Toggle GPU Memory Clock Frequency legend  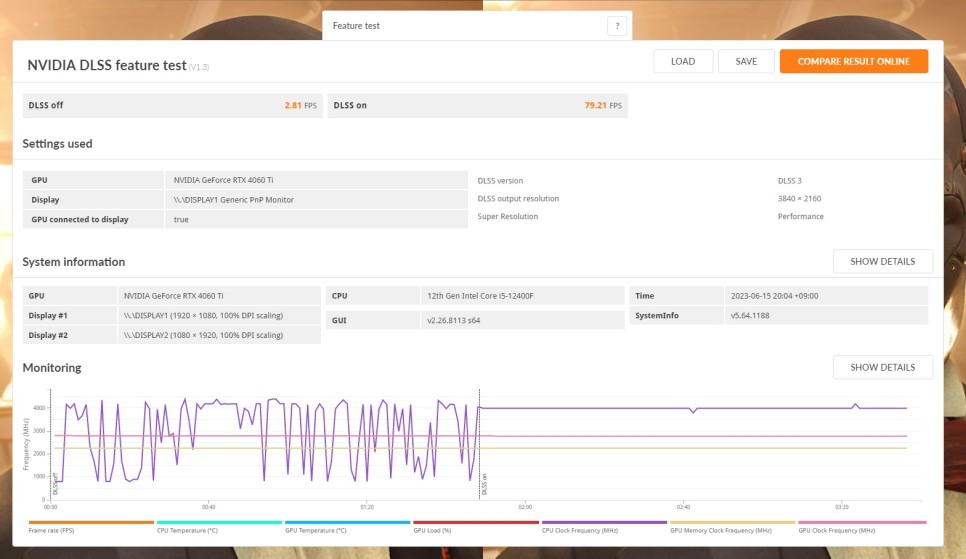pos(733,526)
